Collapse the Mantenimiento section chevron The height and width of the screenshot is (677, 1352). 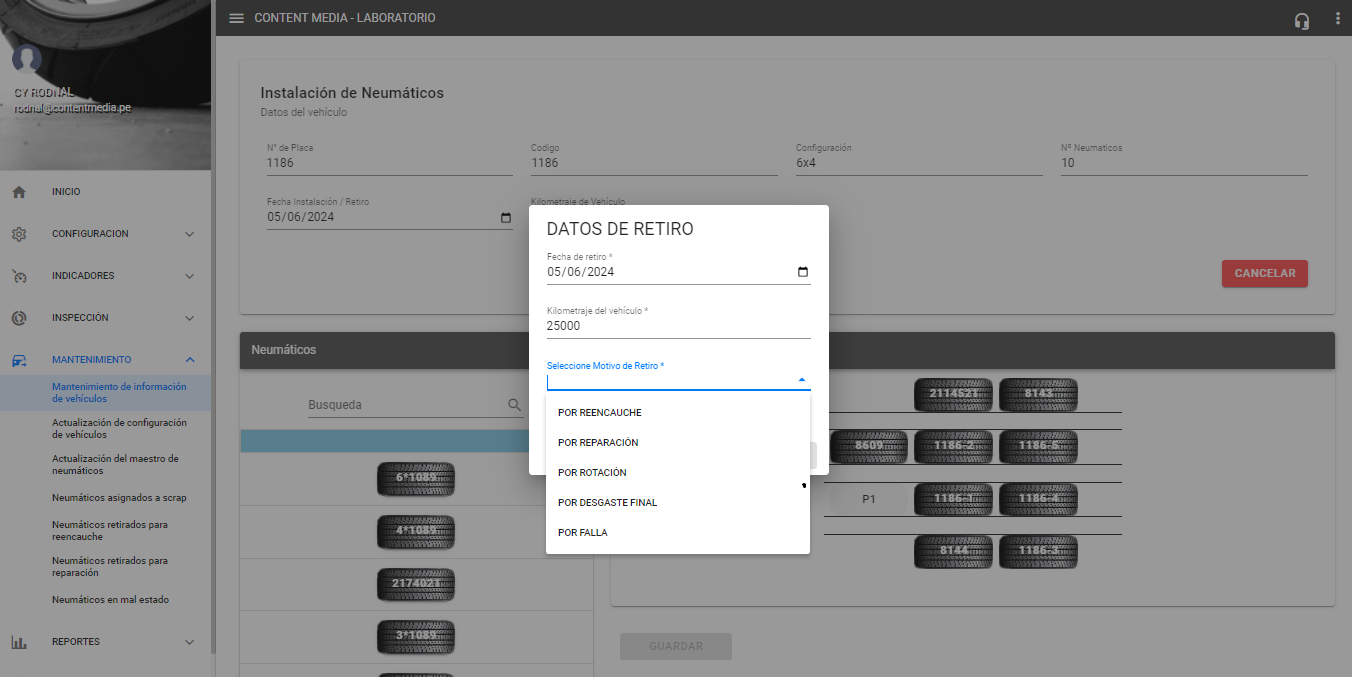coord(190,360)
